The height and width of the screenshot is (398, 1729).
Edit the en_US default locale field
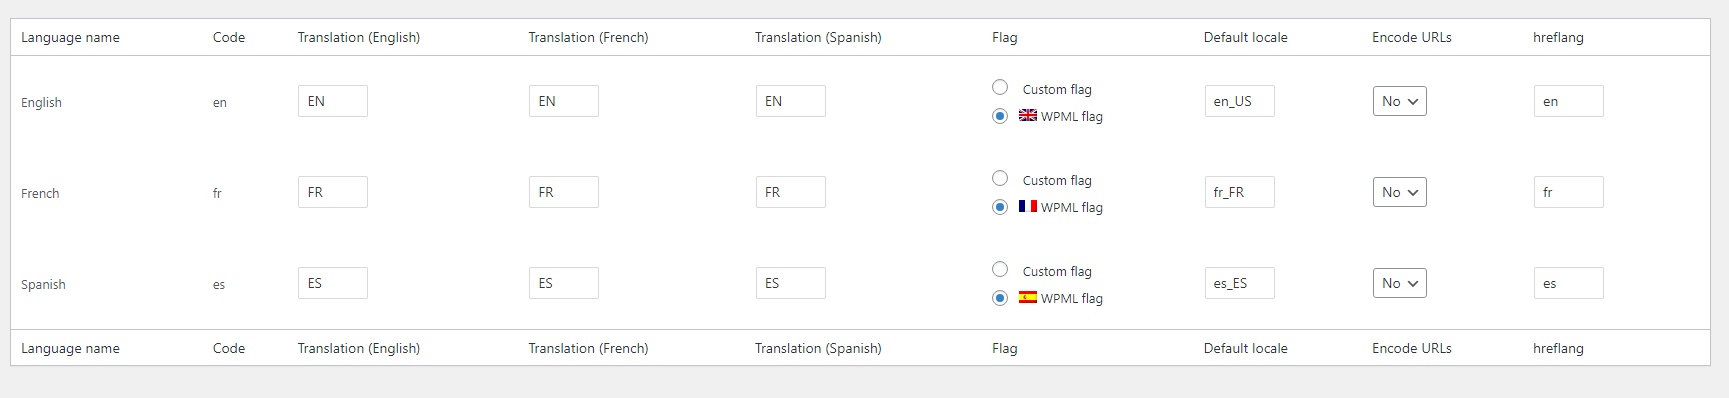[1240, 101]
